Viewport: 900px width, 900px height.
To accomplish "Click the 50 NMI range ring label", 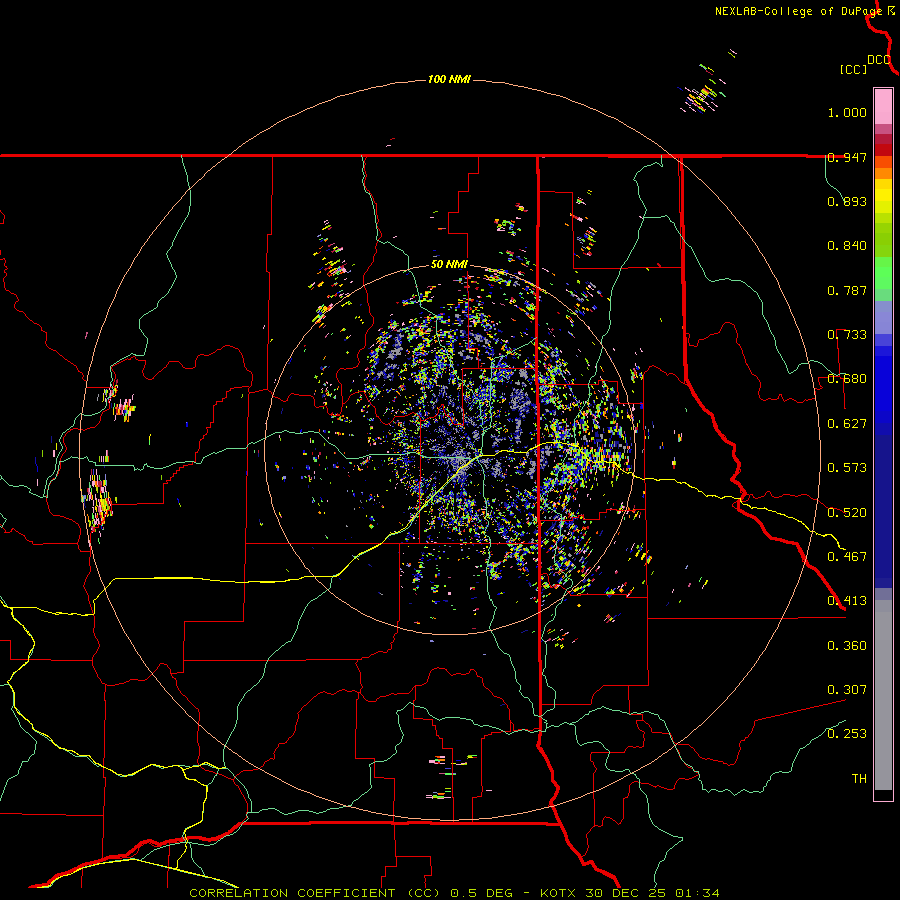I will tap(449, 265).
